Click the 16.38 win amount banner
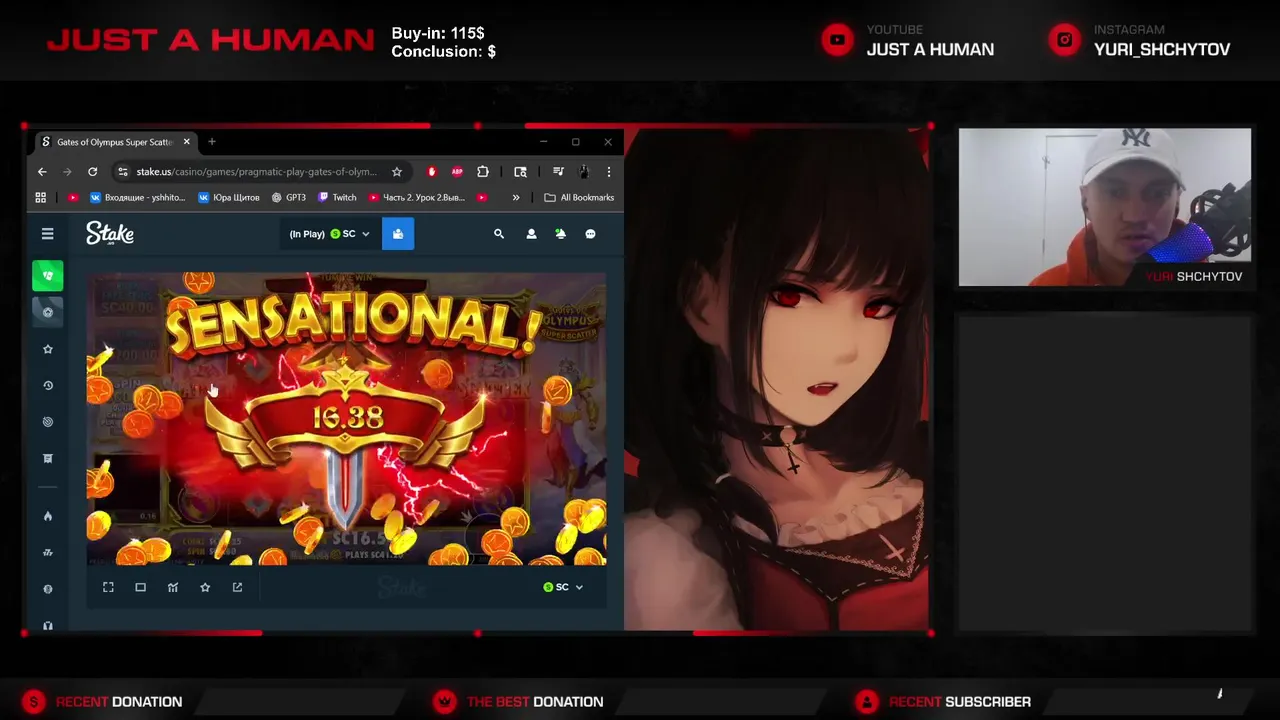1280x720 pixels. pyautogui.click(x=347, y=417)
